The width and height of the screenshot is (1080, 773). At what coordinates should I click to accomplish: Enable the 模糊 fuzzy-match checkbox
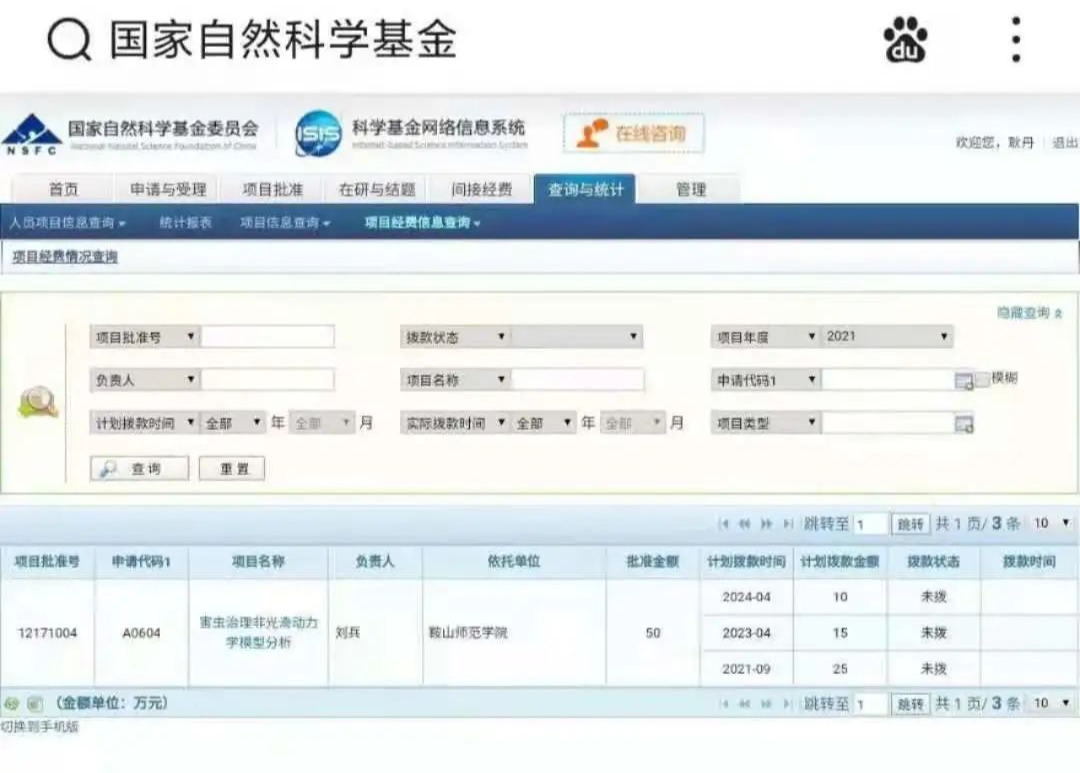pyautogui.click(x=982, y=379)
